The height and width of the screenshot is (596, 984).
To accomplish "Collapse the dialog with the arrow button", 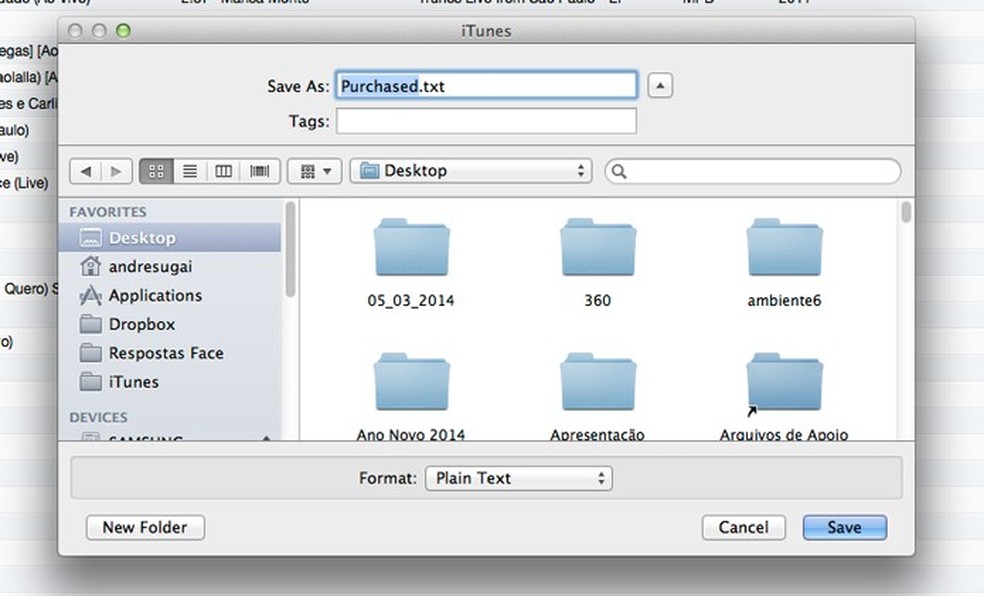I will pyautogui.click(x=660, y=85).
